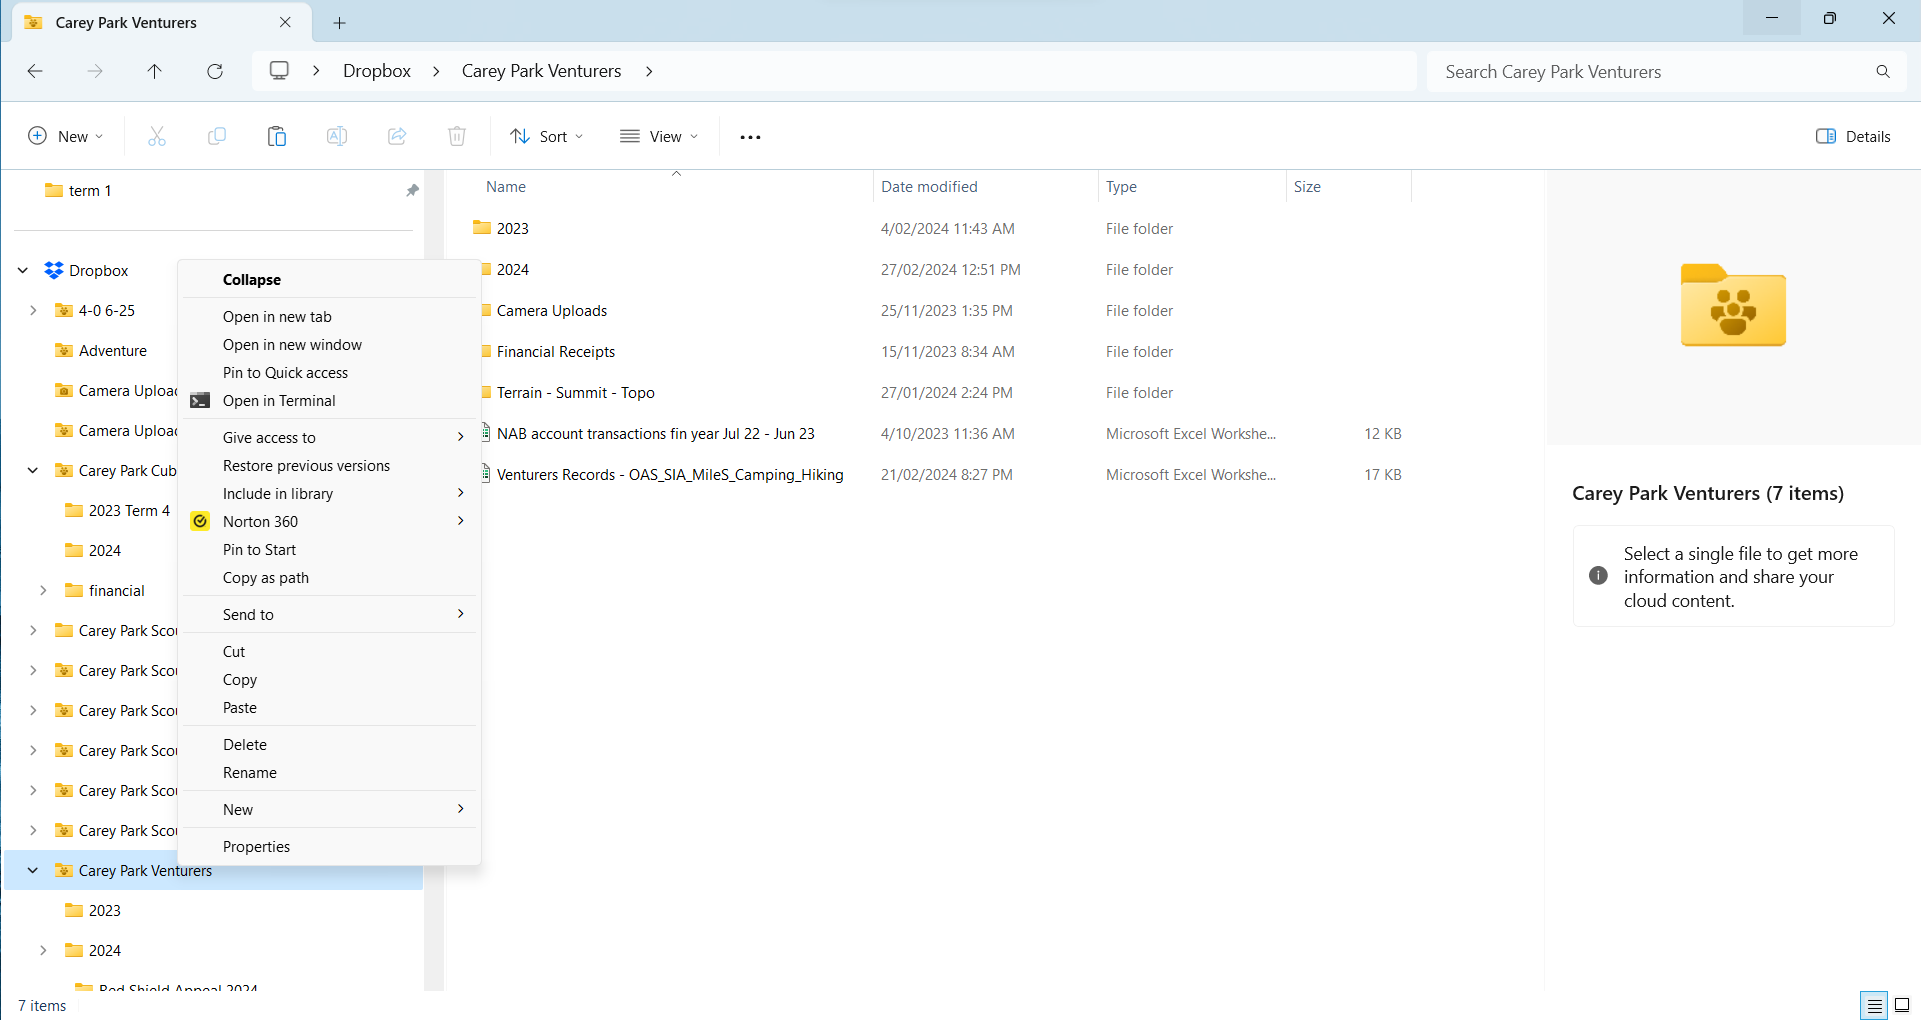Close the Carey Park Venturers tab
Viewport: 1921px width, 1020px height.
pos(285,22)
